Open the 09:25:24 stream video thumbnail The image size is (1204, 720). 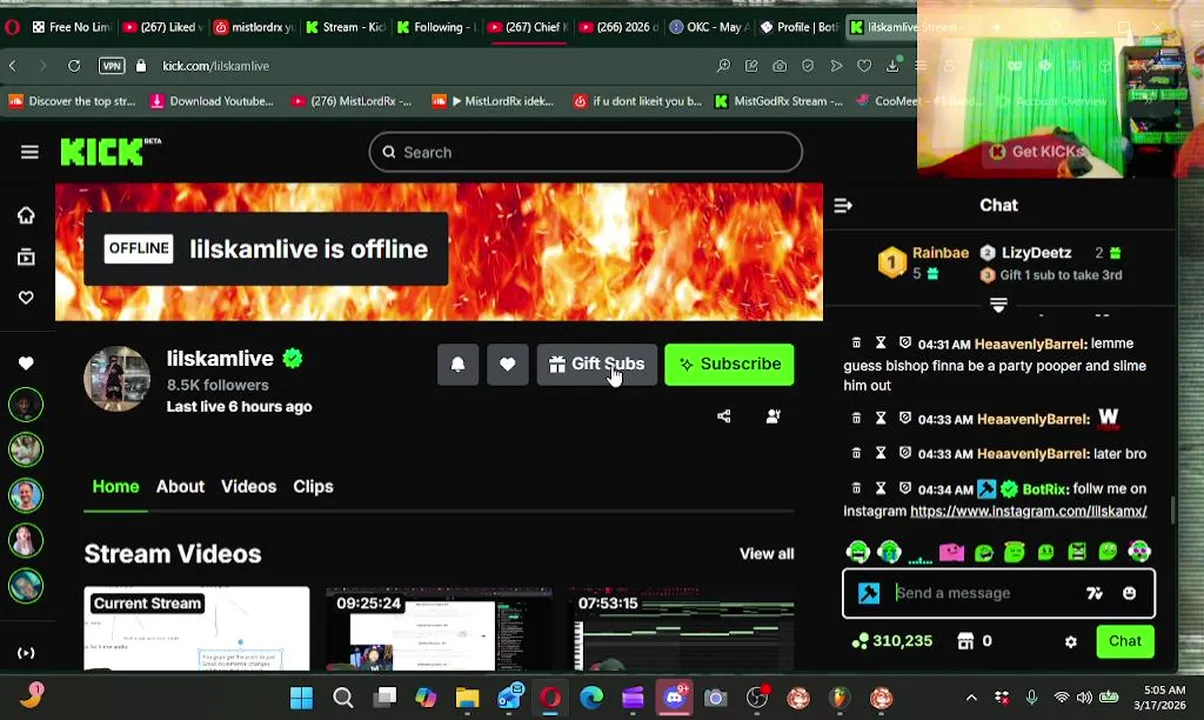pyautogui.click(x=438, y=629)
